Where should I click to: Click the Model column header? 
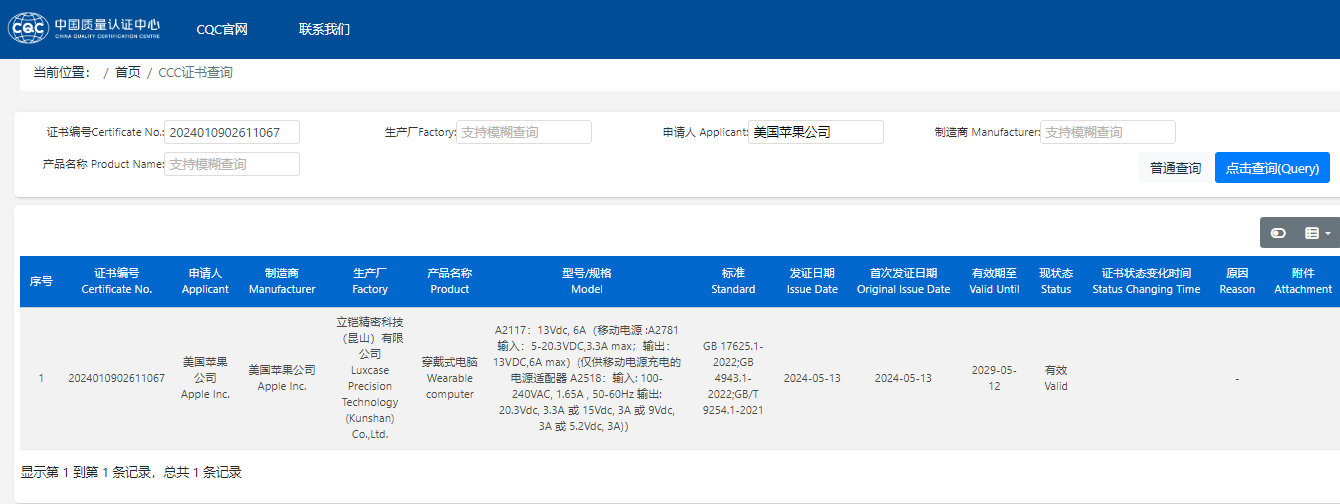(587, 281)
